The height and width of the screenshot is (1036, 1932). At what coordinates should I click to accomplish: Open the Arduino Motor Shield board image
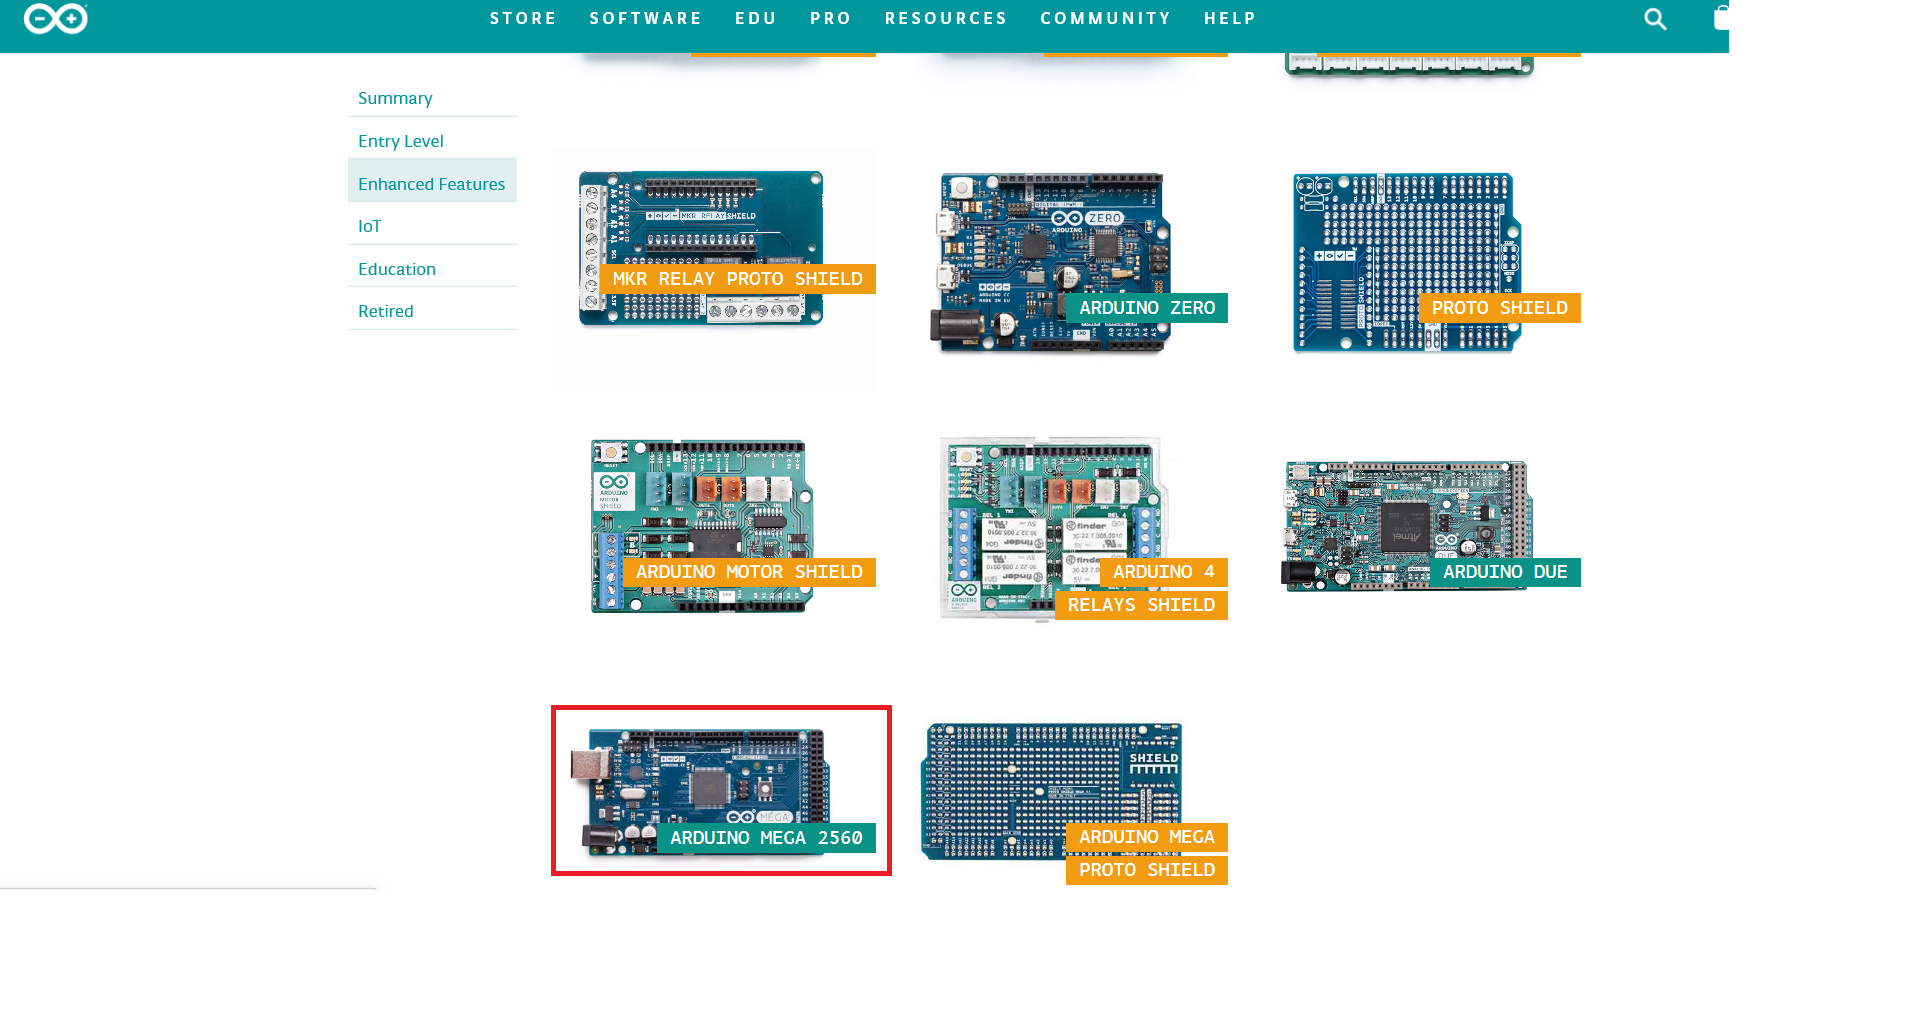(x=702, y=526)
